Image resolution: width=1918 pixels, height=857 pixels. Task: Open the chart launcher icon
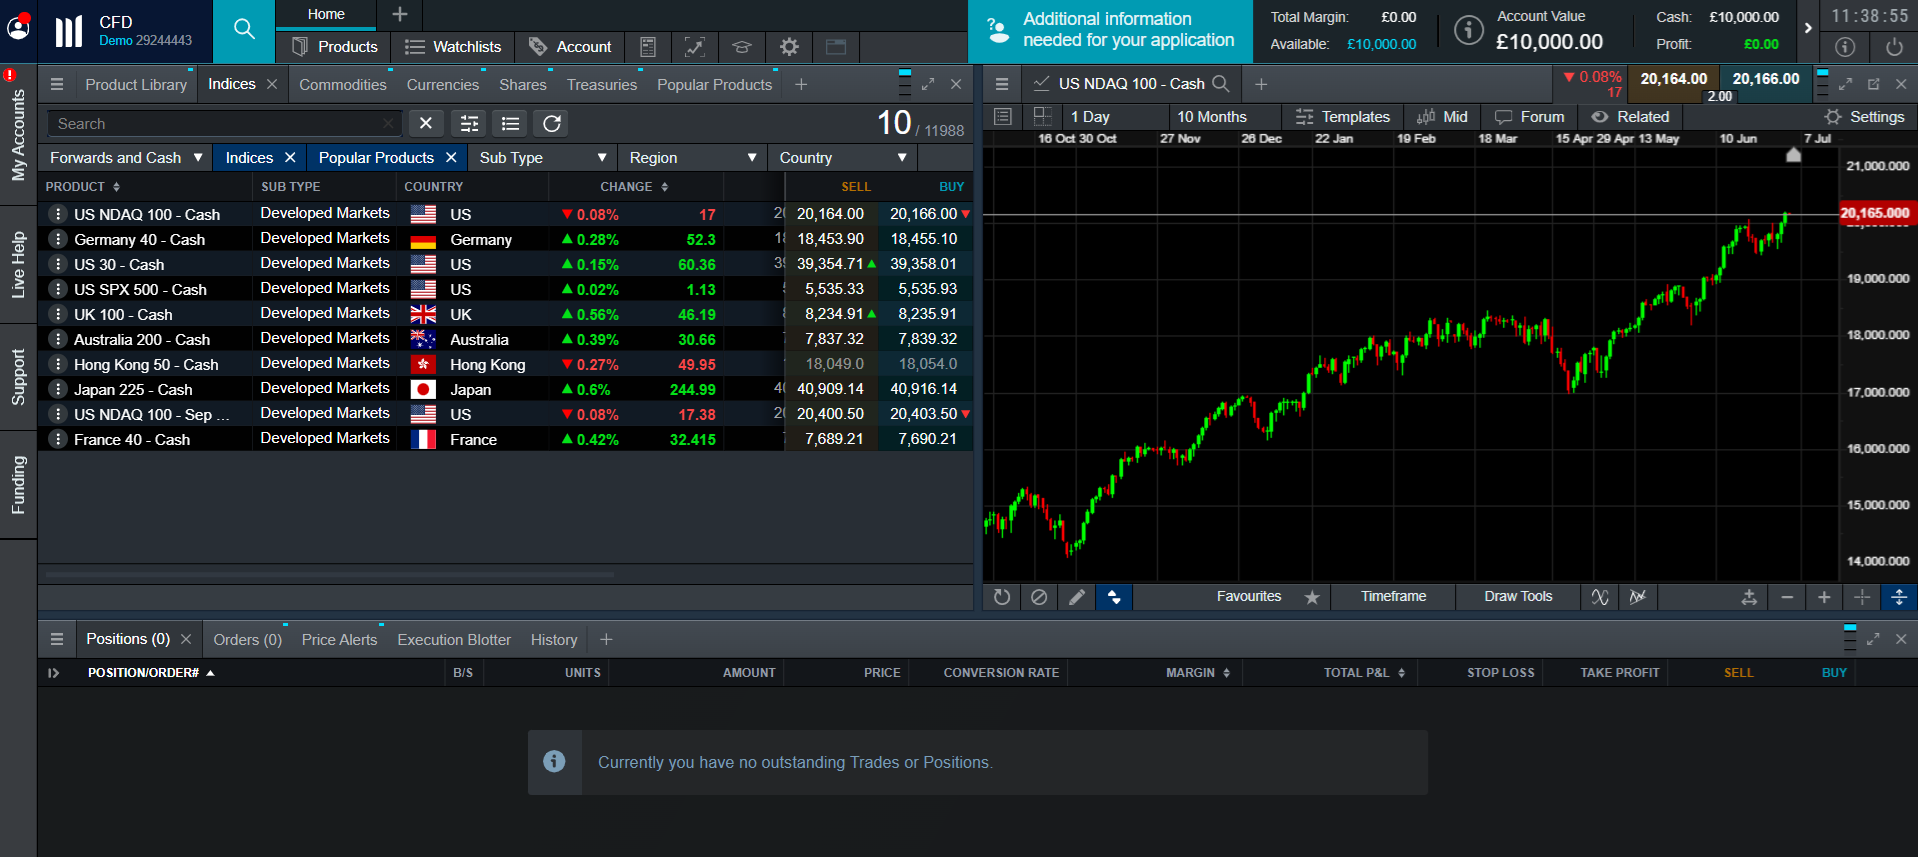coord(695,47)
